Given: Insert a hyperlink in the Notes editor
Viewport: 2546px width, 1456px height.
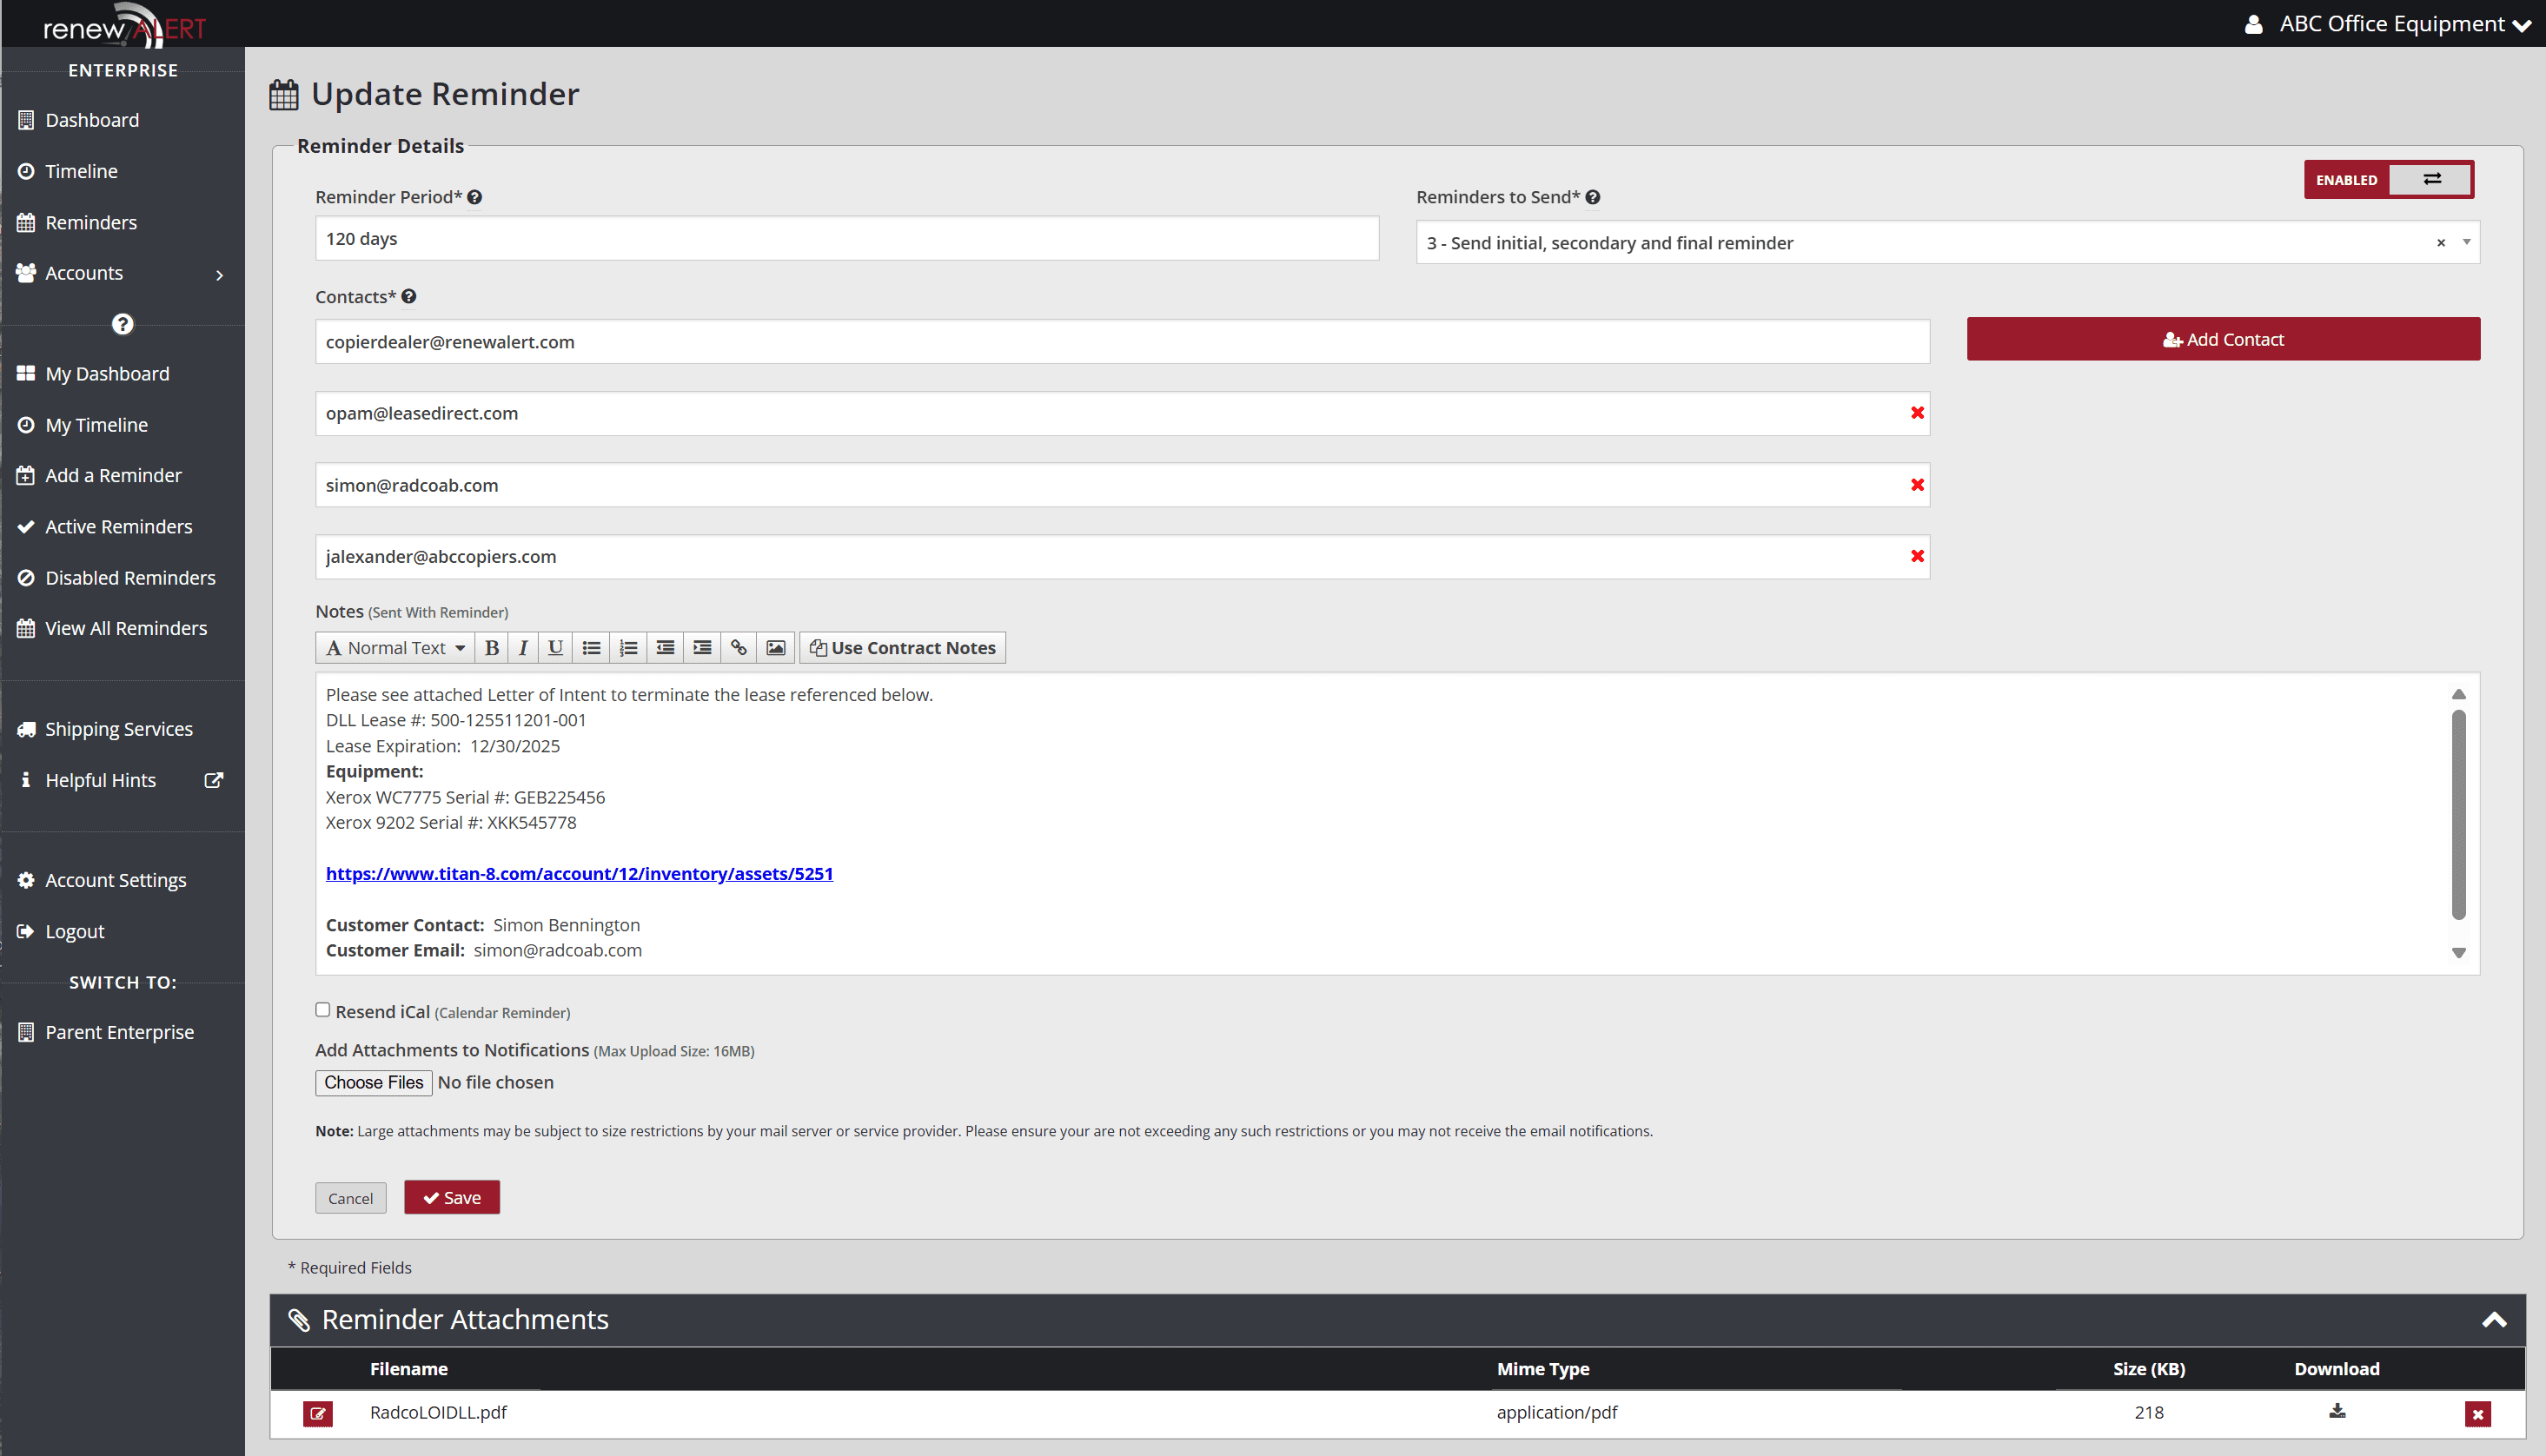Looking at the screenshot, I should [739, 647].
